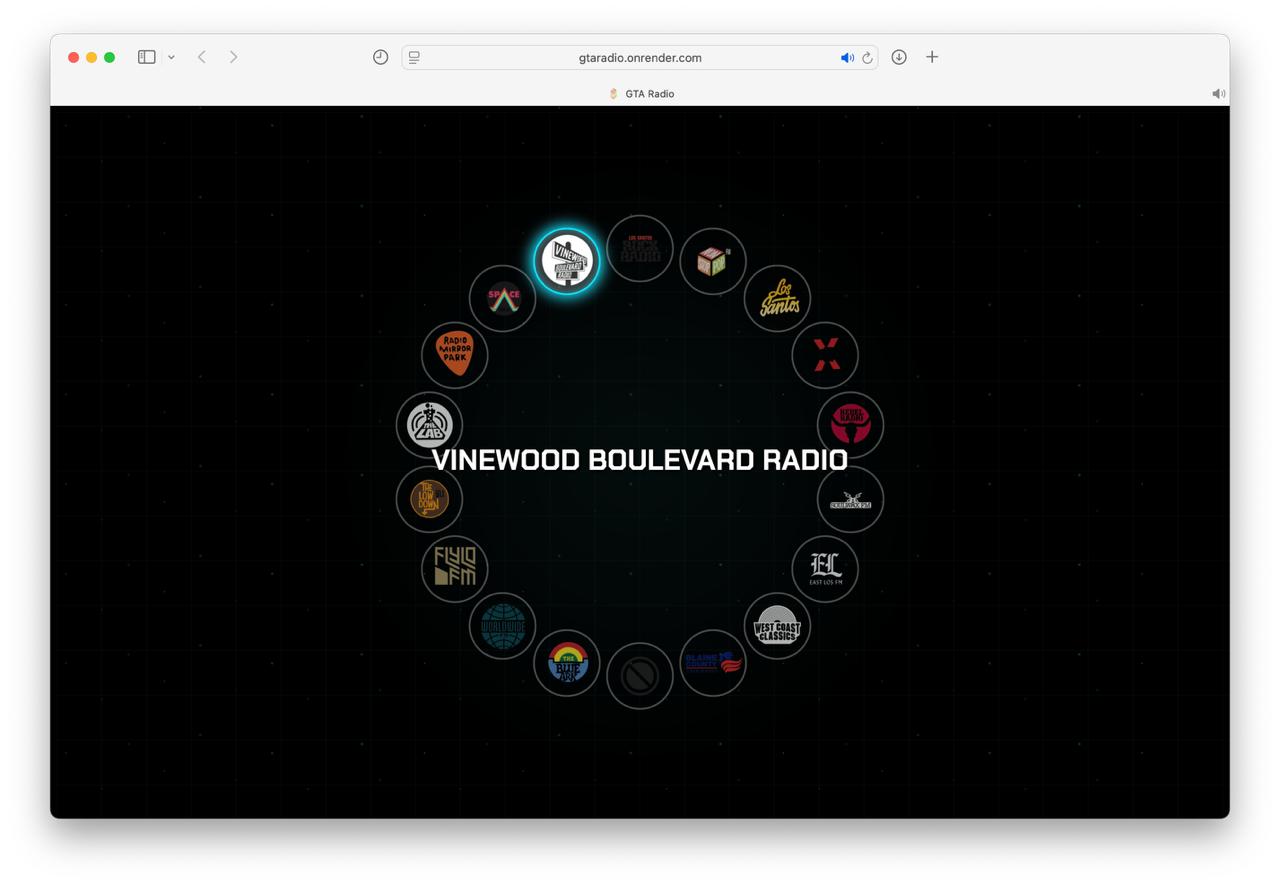This screenshot has width=1280, height=885.
Task: Switch to Rebel Radio station
Action: [x=850, y=425]
